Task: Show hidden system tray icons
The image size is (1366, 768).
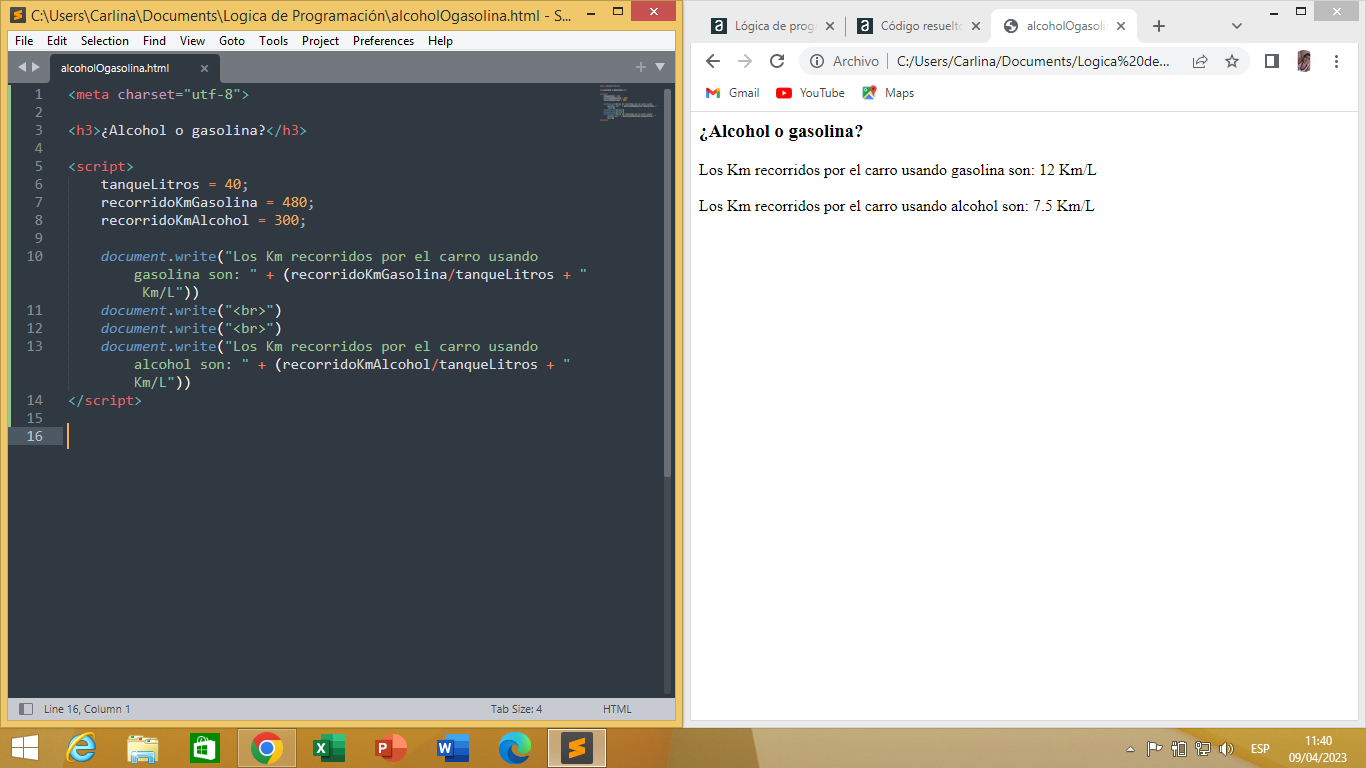Action: (x=1131, y=749)
